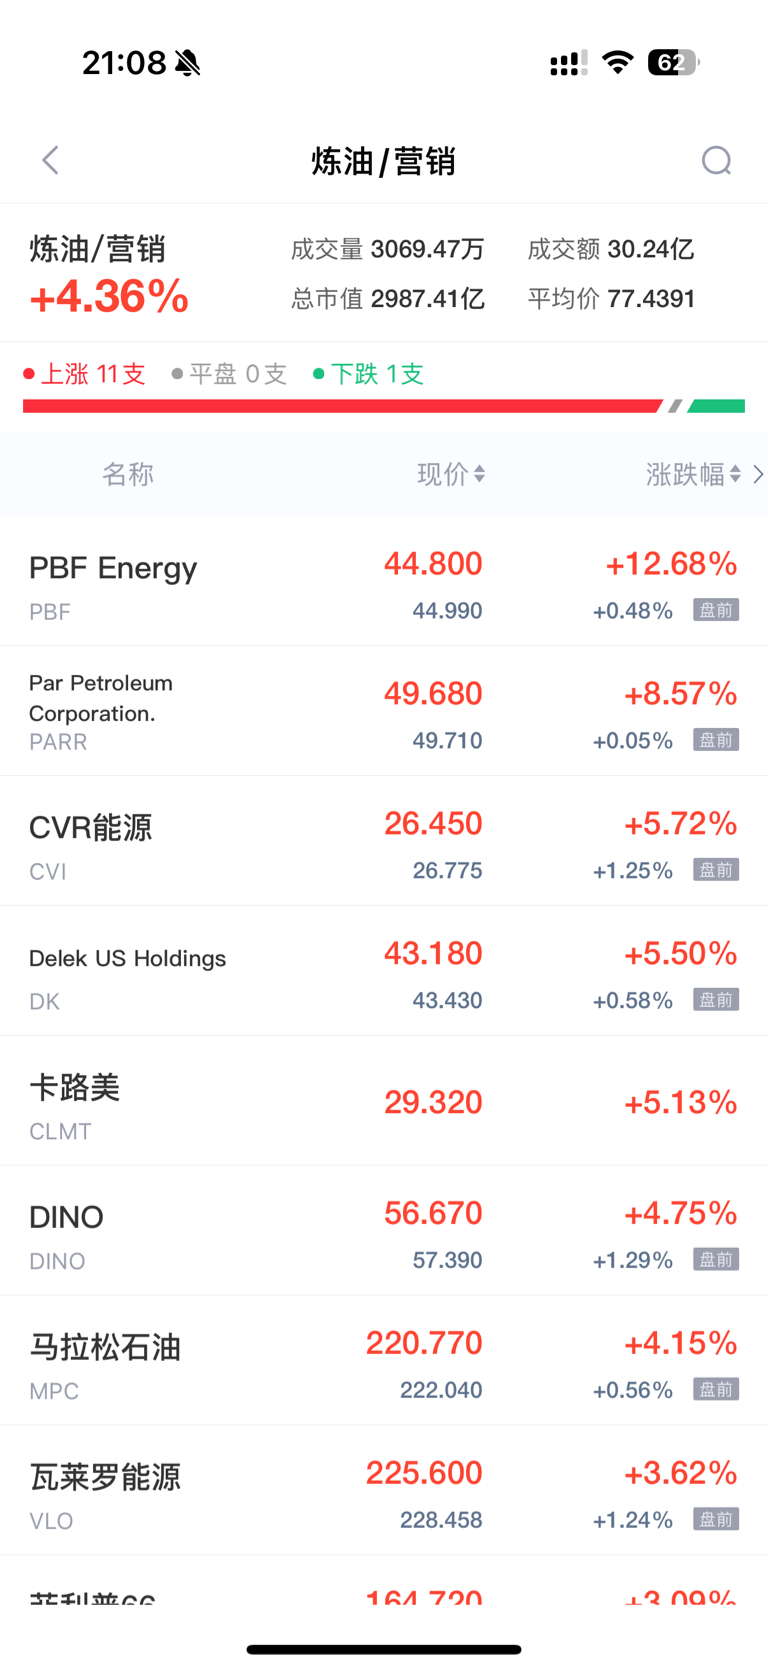Tap the red rising progress bar
The height and width of the screenshot is (1670, 768).
340,406
